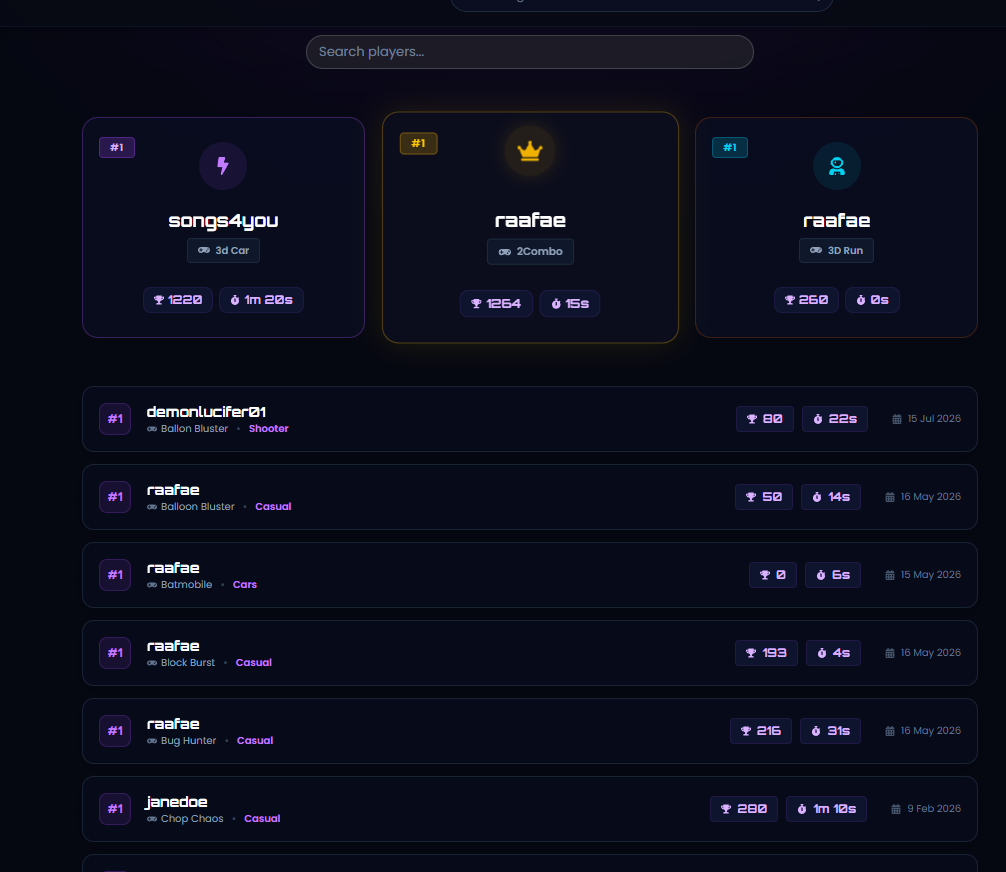Open the 2Combo game tag
The image size is (1006, 872).
530,252
